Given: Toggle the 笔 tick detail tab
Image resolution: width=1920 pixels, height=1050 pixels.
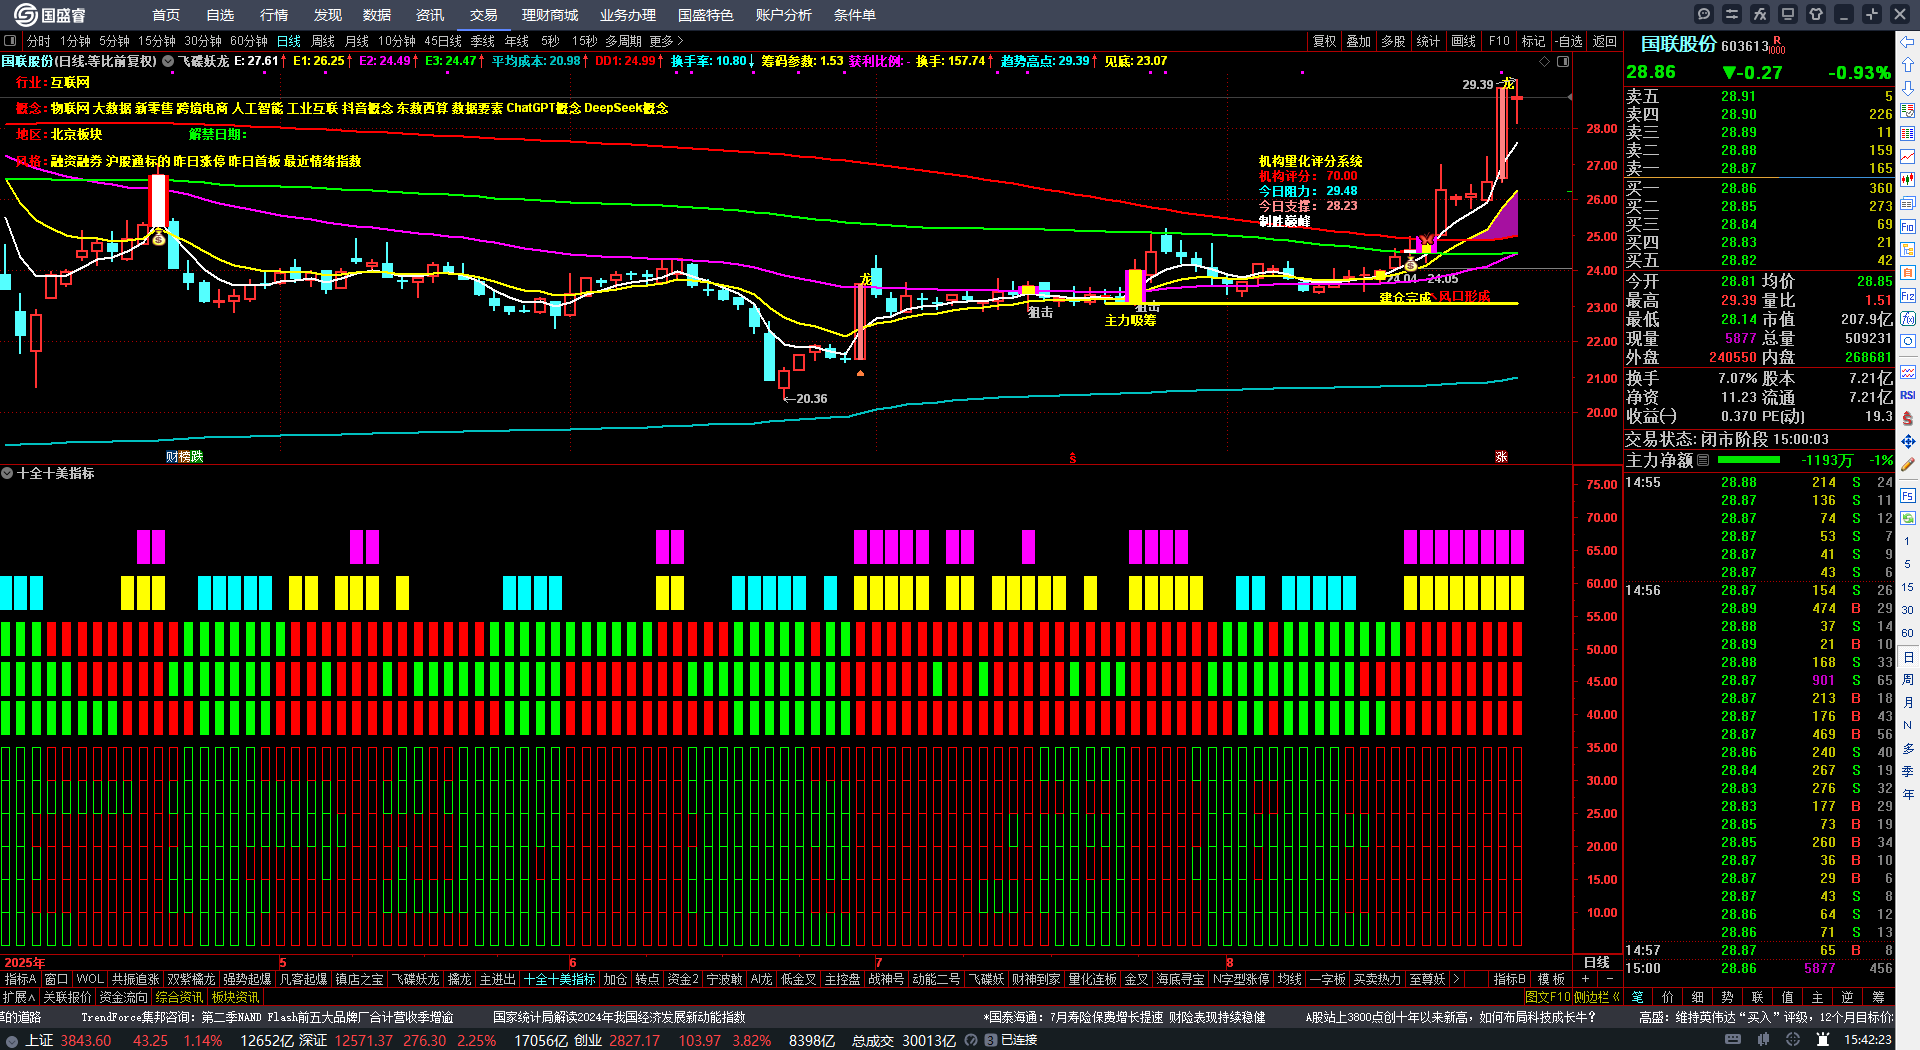Looking at the screenshot, I should coord(1638,997).
